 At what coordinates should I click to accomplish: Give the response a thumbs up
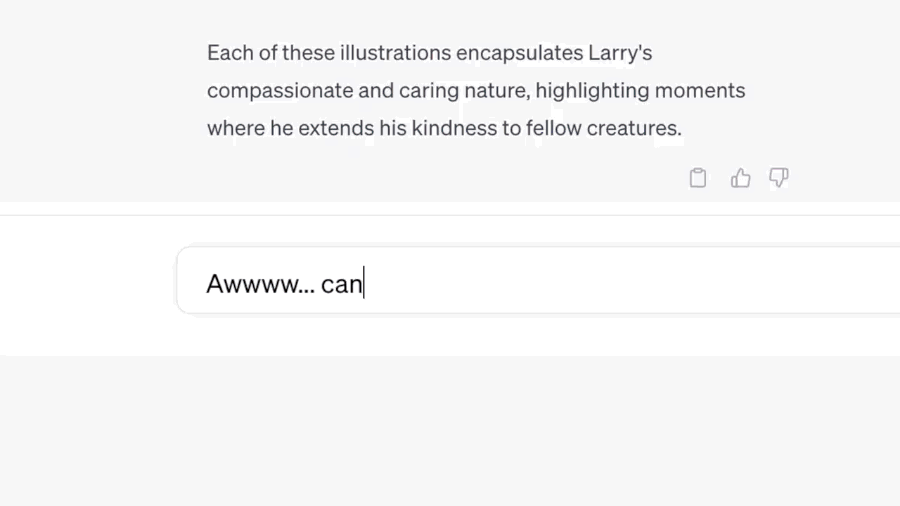click(740, 178)
